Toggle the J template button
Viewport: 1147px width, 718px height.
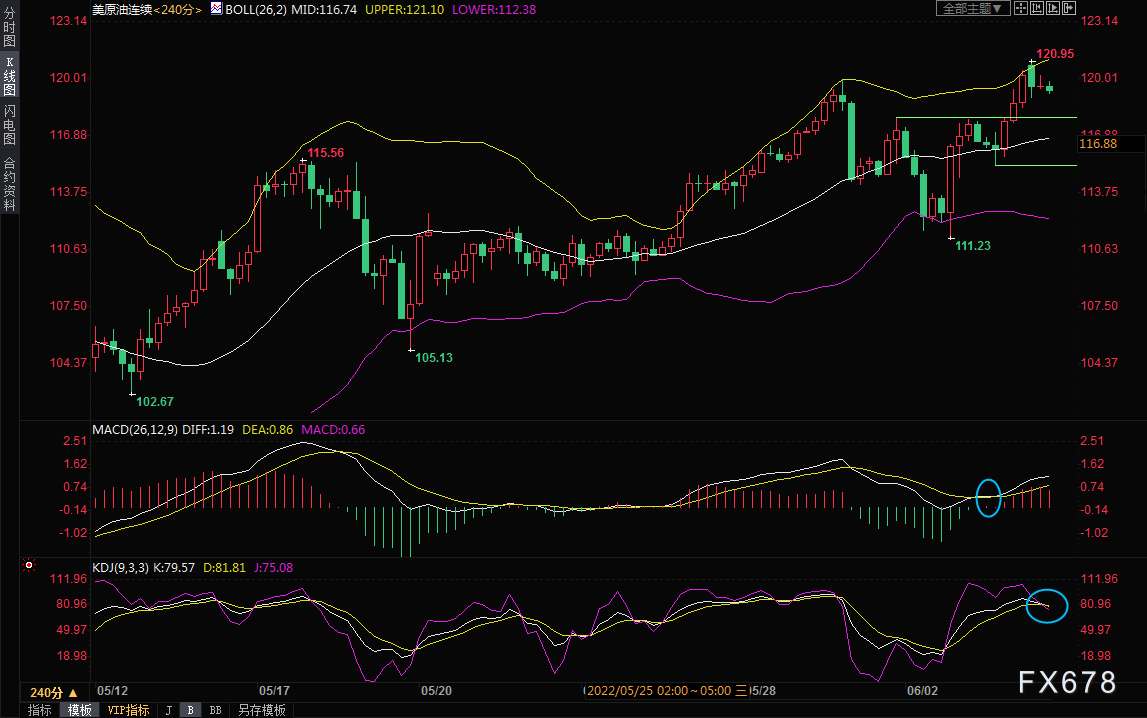point(169,710)
